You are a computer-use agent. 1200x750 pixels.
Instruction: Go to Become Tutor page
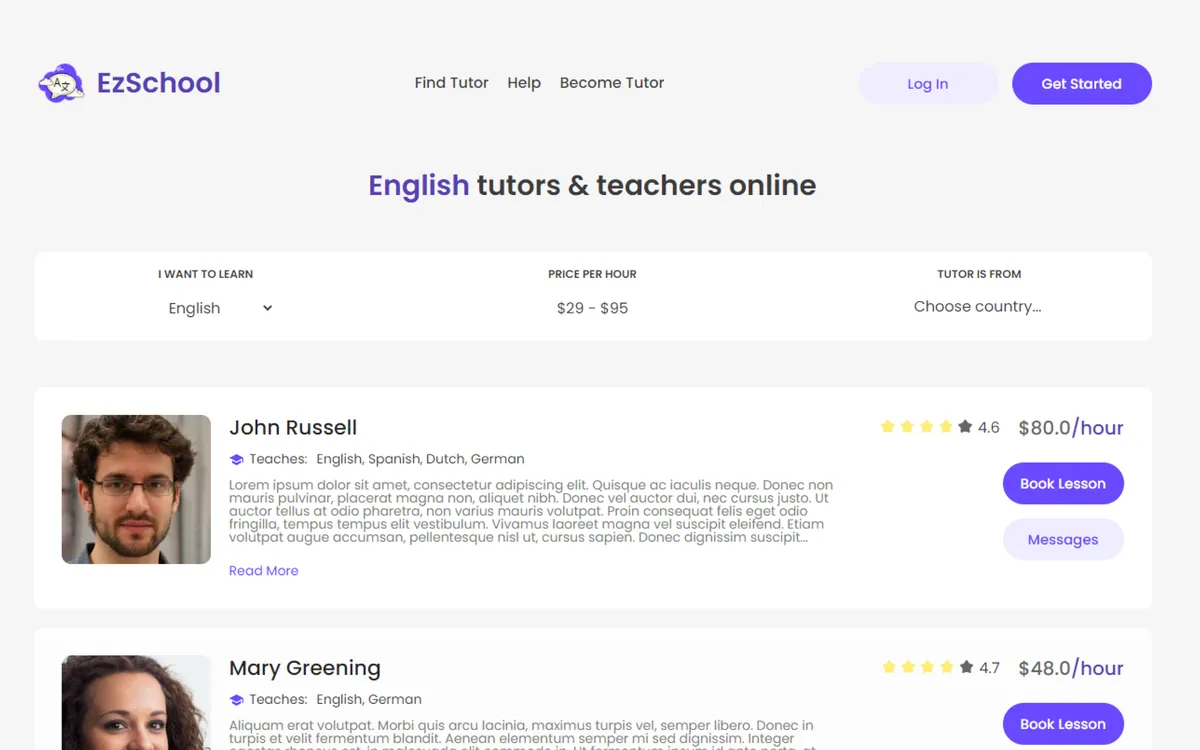point(612,83)
